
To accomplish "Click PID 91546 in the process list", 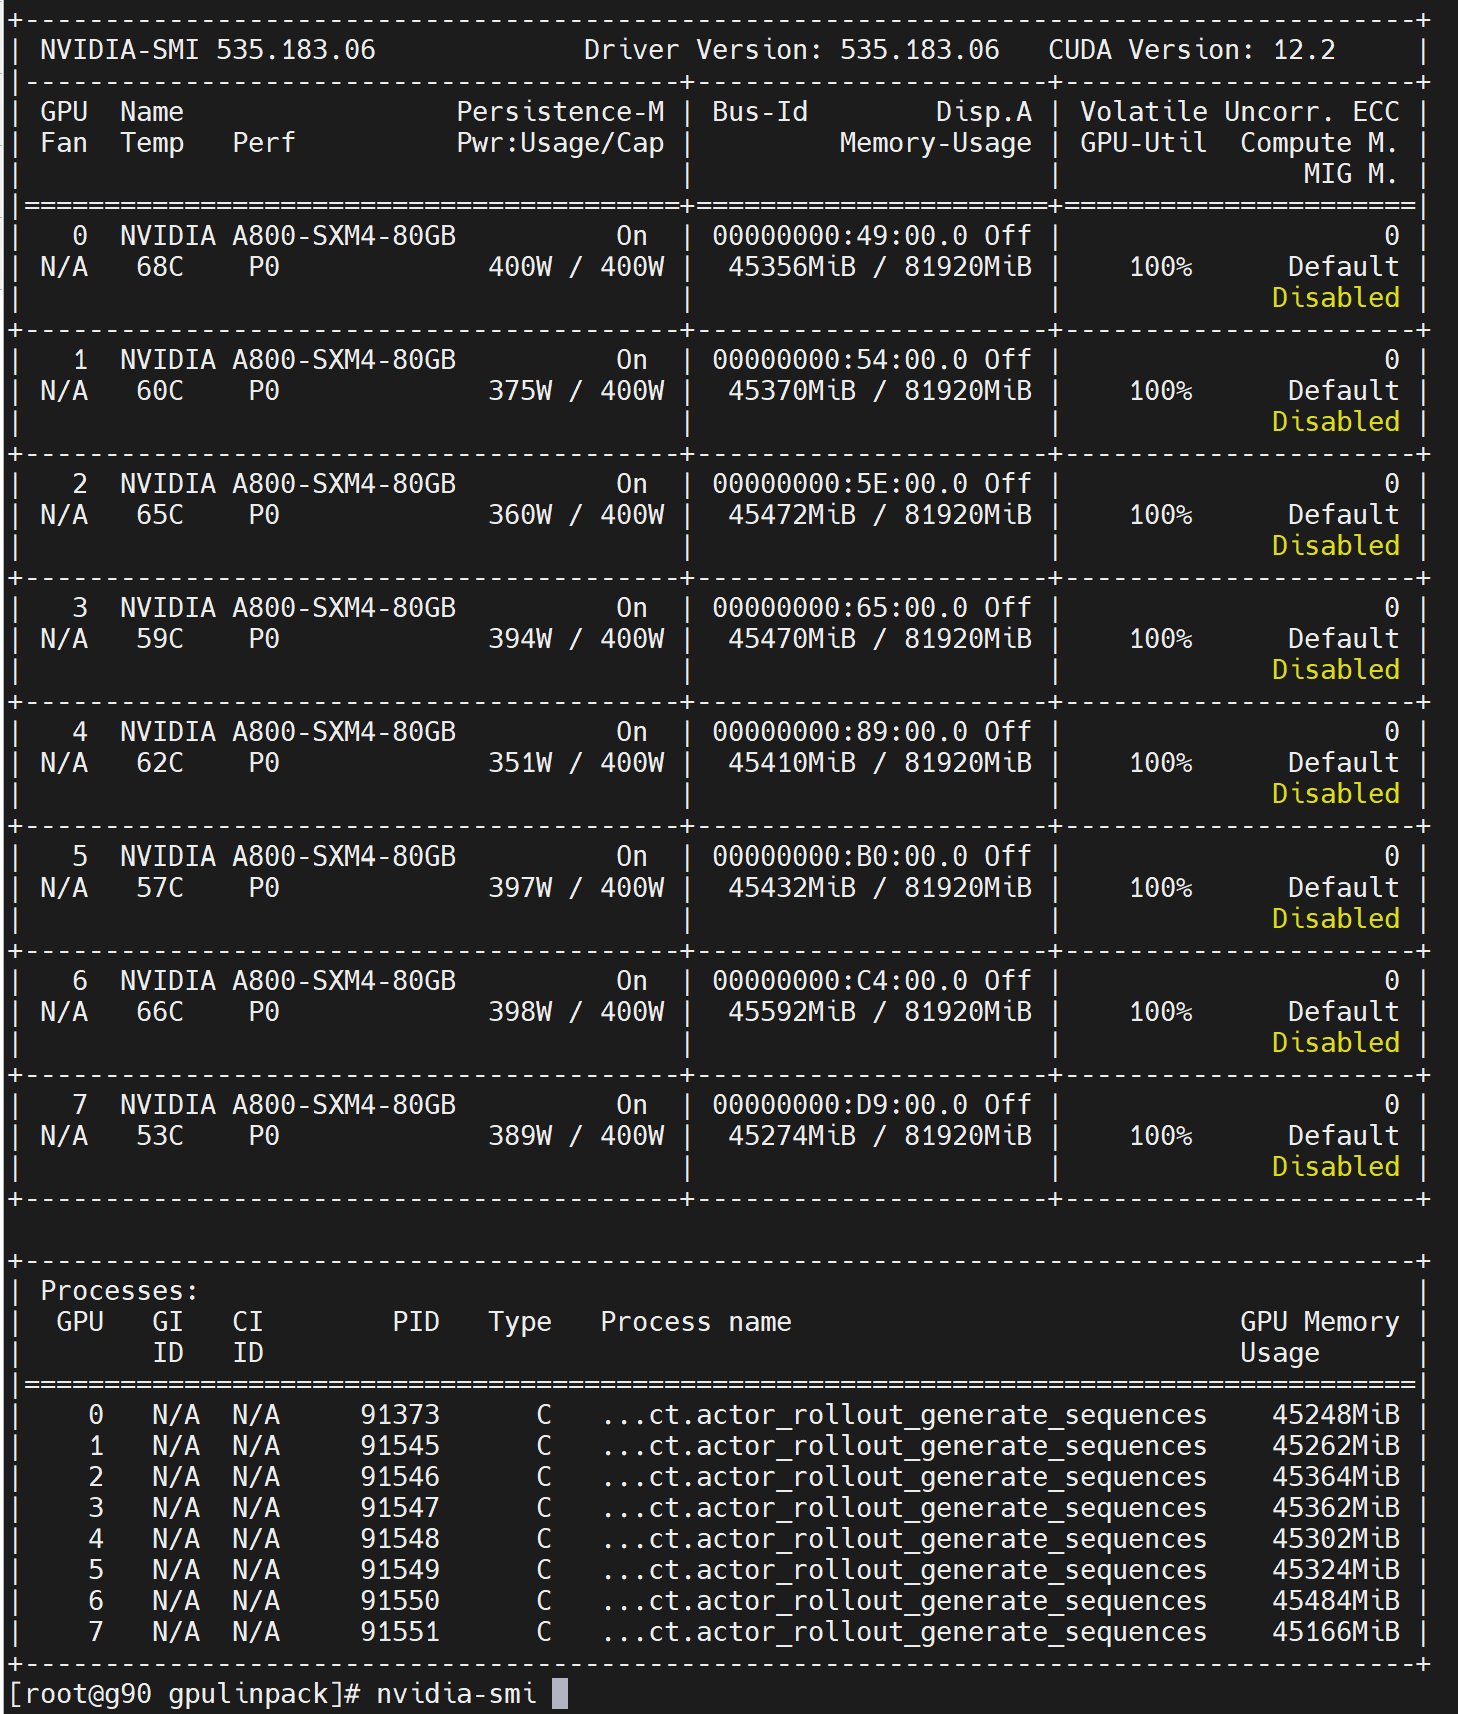I will [400, 1477].
